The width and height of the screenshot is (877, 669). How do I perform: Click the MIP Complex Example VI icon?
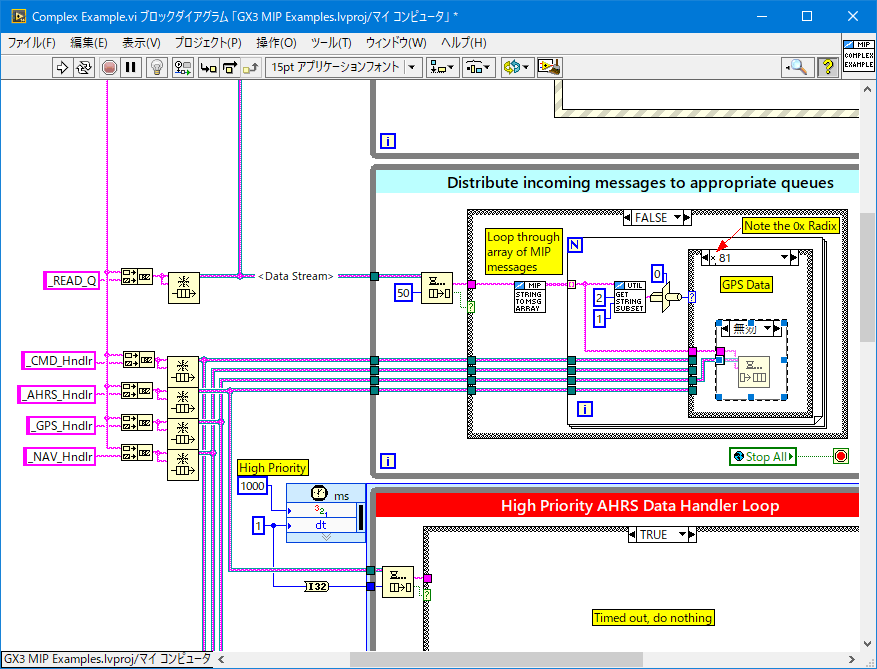pyautogui.click(x=859, y=55)
